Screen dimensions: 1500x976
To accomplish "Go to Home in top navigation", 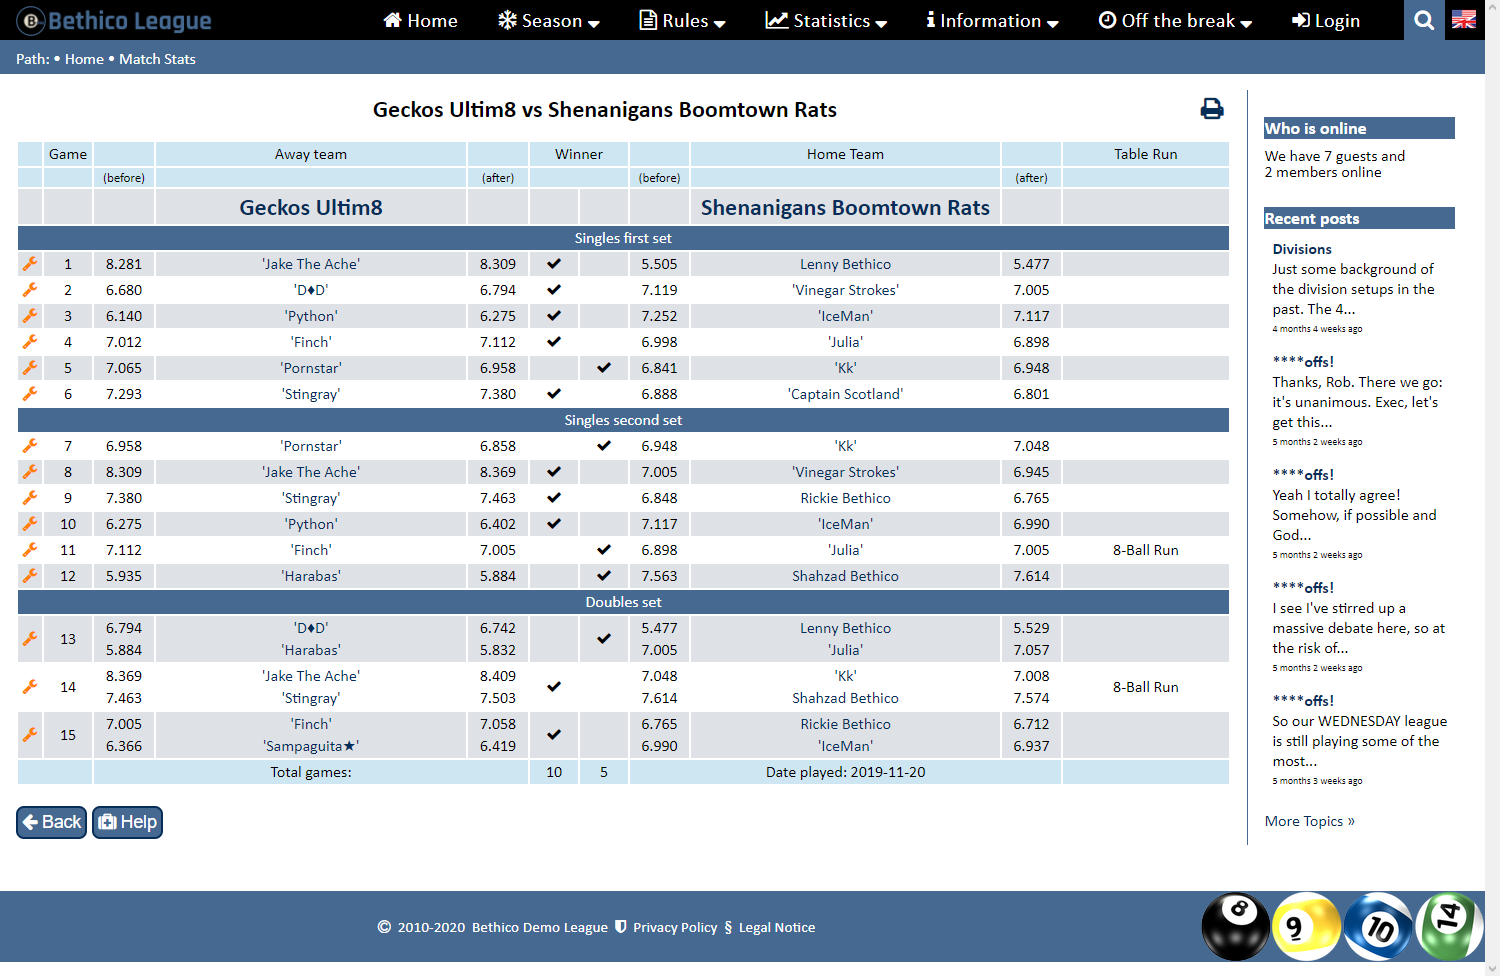I will (421, 20).
